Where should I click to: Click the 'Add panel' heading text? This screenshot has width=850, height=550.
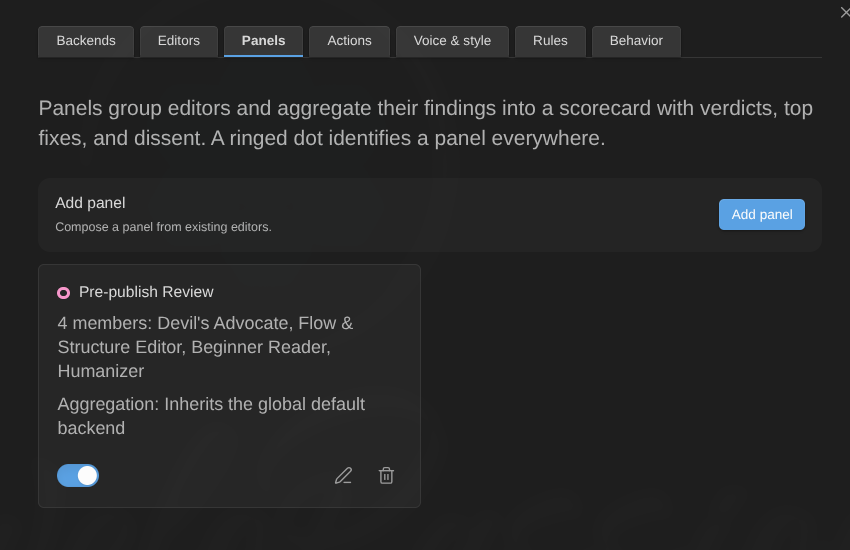(90, 203)
